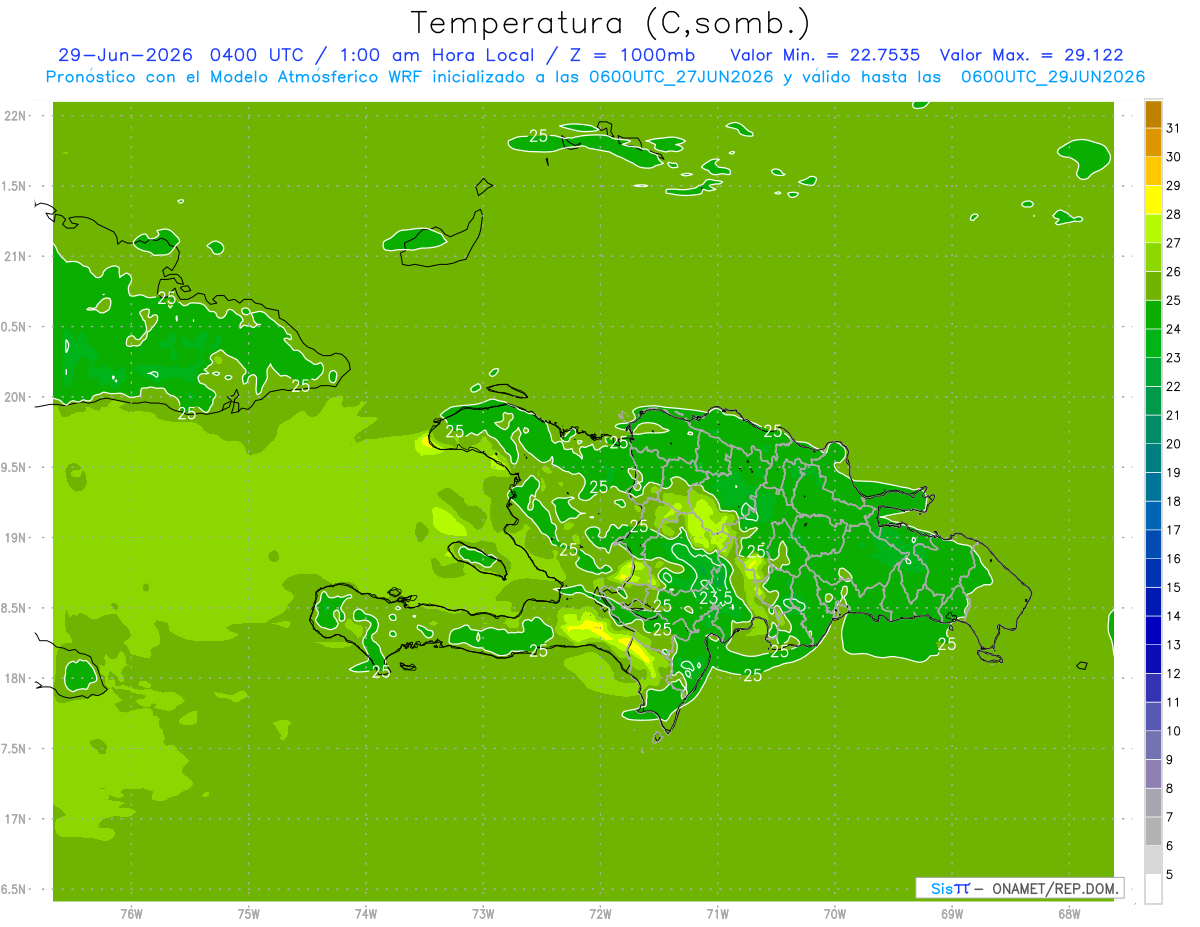Pick the yellow legend swatch between 28 and 29
The height and width of the screenshot is (927, 1200).
click(1153, 201)
